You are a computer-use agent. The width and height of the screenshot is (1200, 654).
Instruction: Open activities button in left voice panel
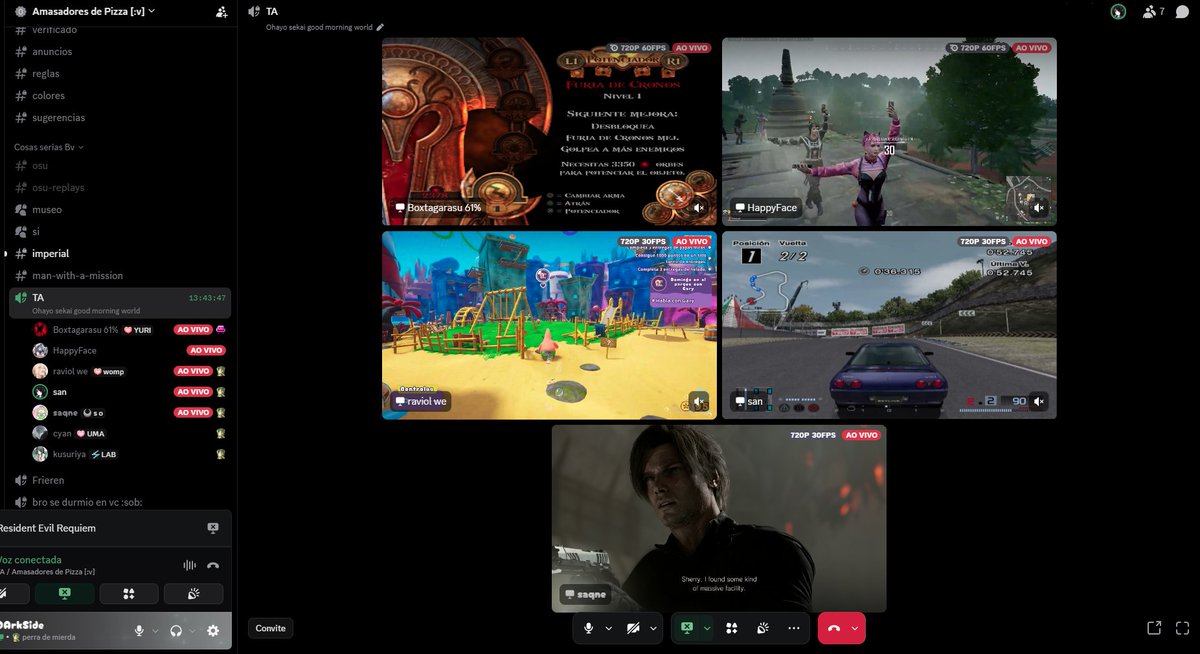pos(129,594)
